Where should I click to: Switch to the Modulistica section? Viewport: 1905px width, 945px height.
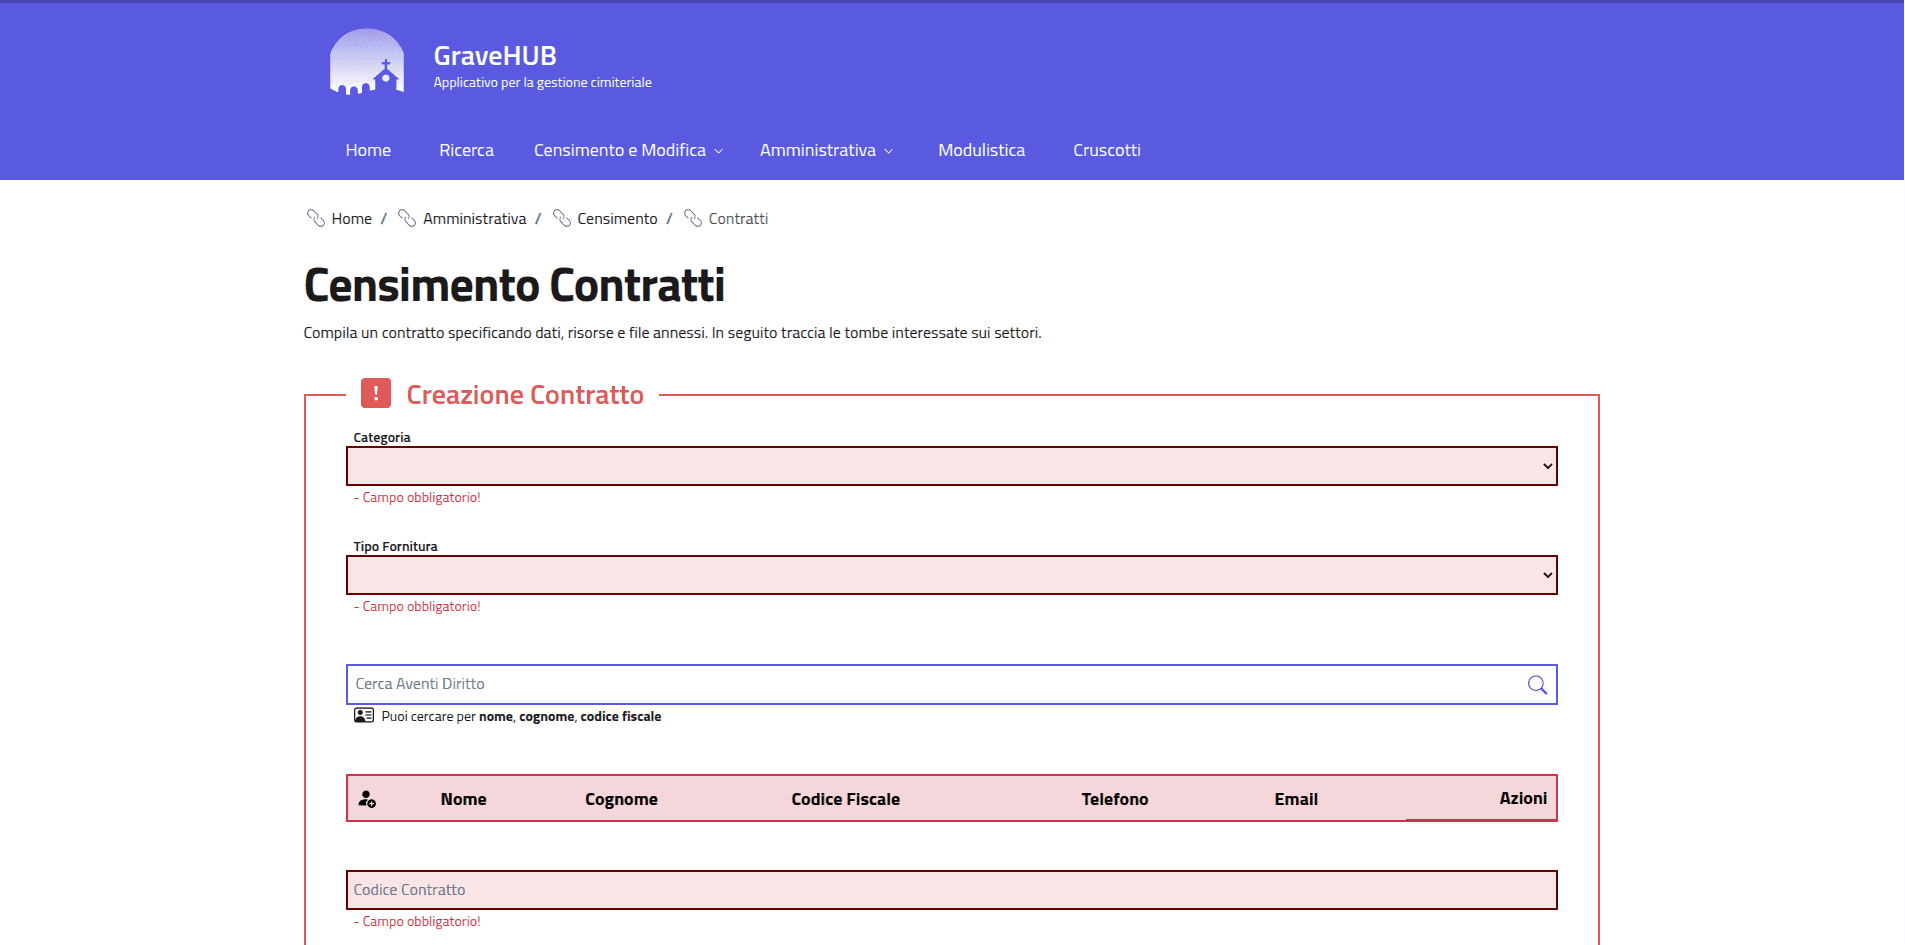pyautogui.click(x=981, y=150)
